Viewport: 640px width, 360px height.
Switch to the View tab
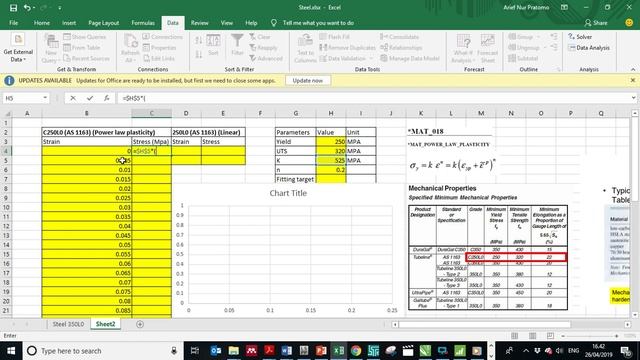click(x=227, y=23)
